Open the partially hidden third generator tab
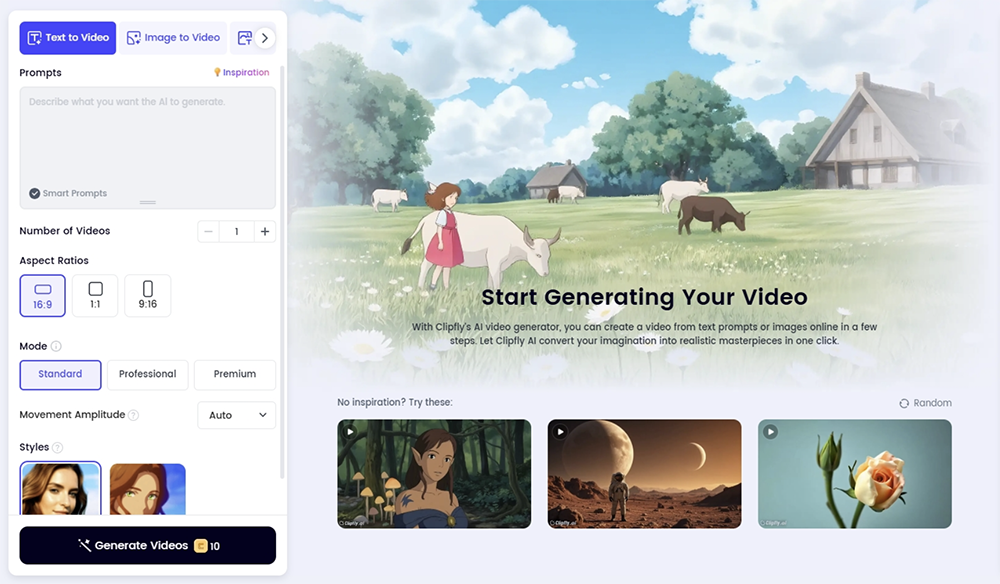Image resolution: width=1000 pixels, height=584 pixels. pyautogui.click(x=244, y=38)
